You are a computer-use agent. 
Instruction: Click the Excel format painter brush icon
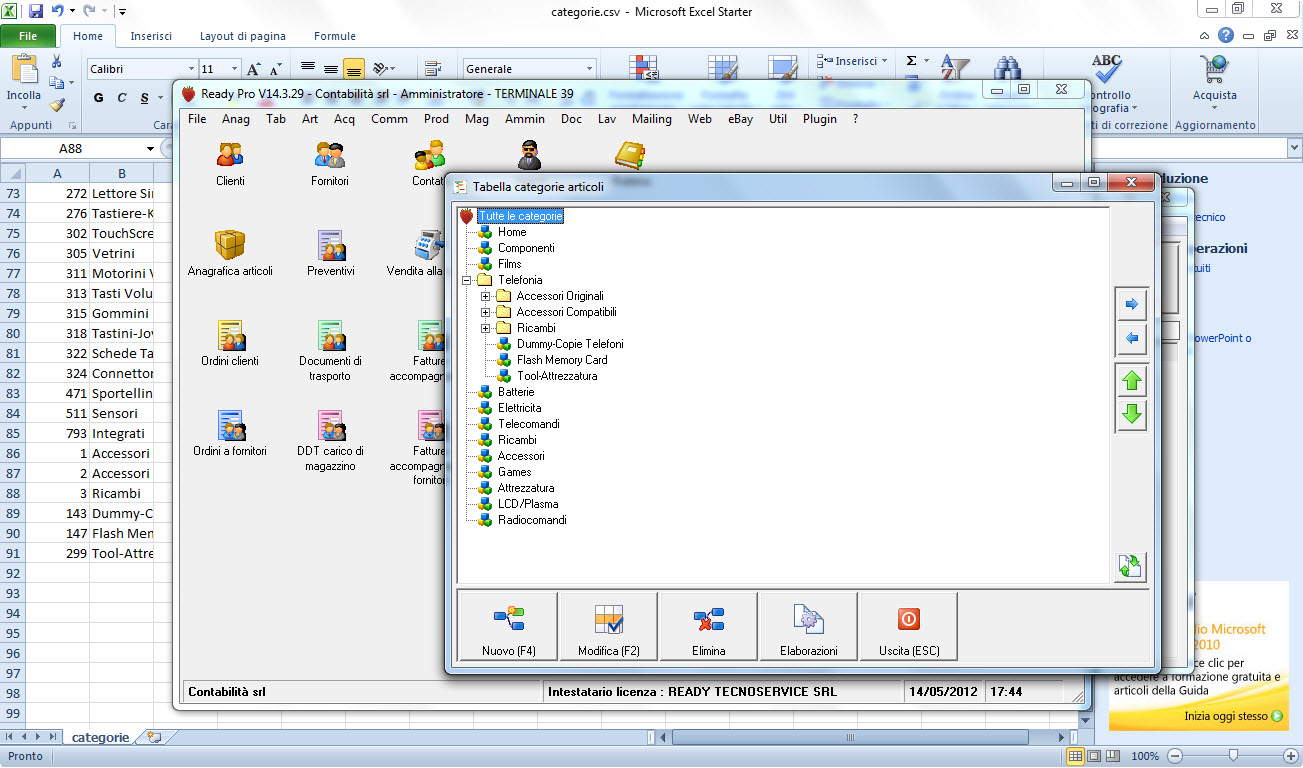(57, 104)
